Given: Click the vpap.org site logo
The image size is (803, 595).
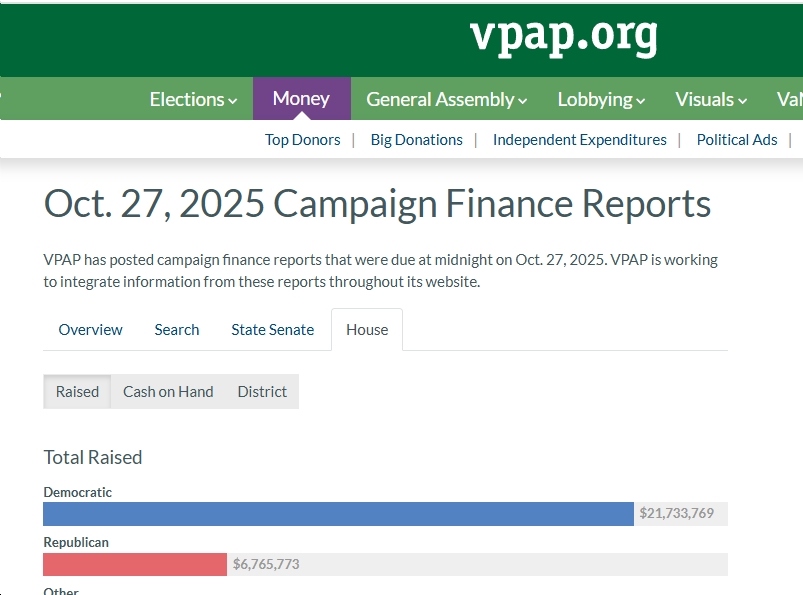Looking at the screenshot, I should [563, 36].
